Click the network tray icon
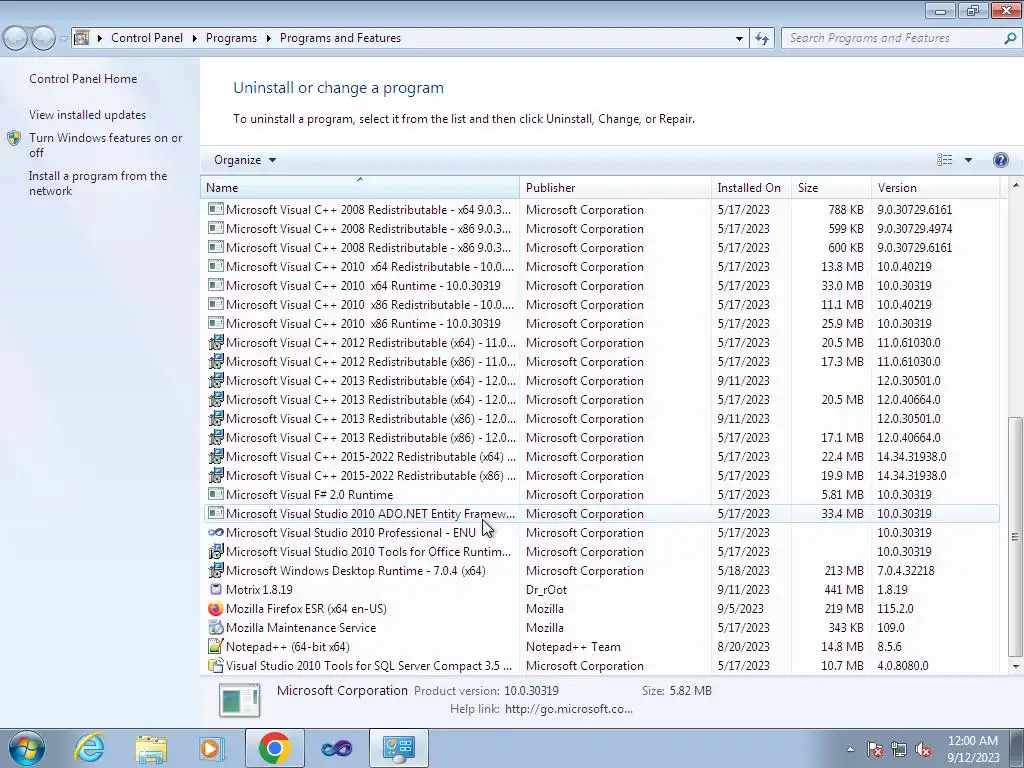The height and width of the screenshot is (768, 1024). coord(899,750)
